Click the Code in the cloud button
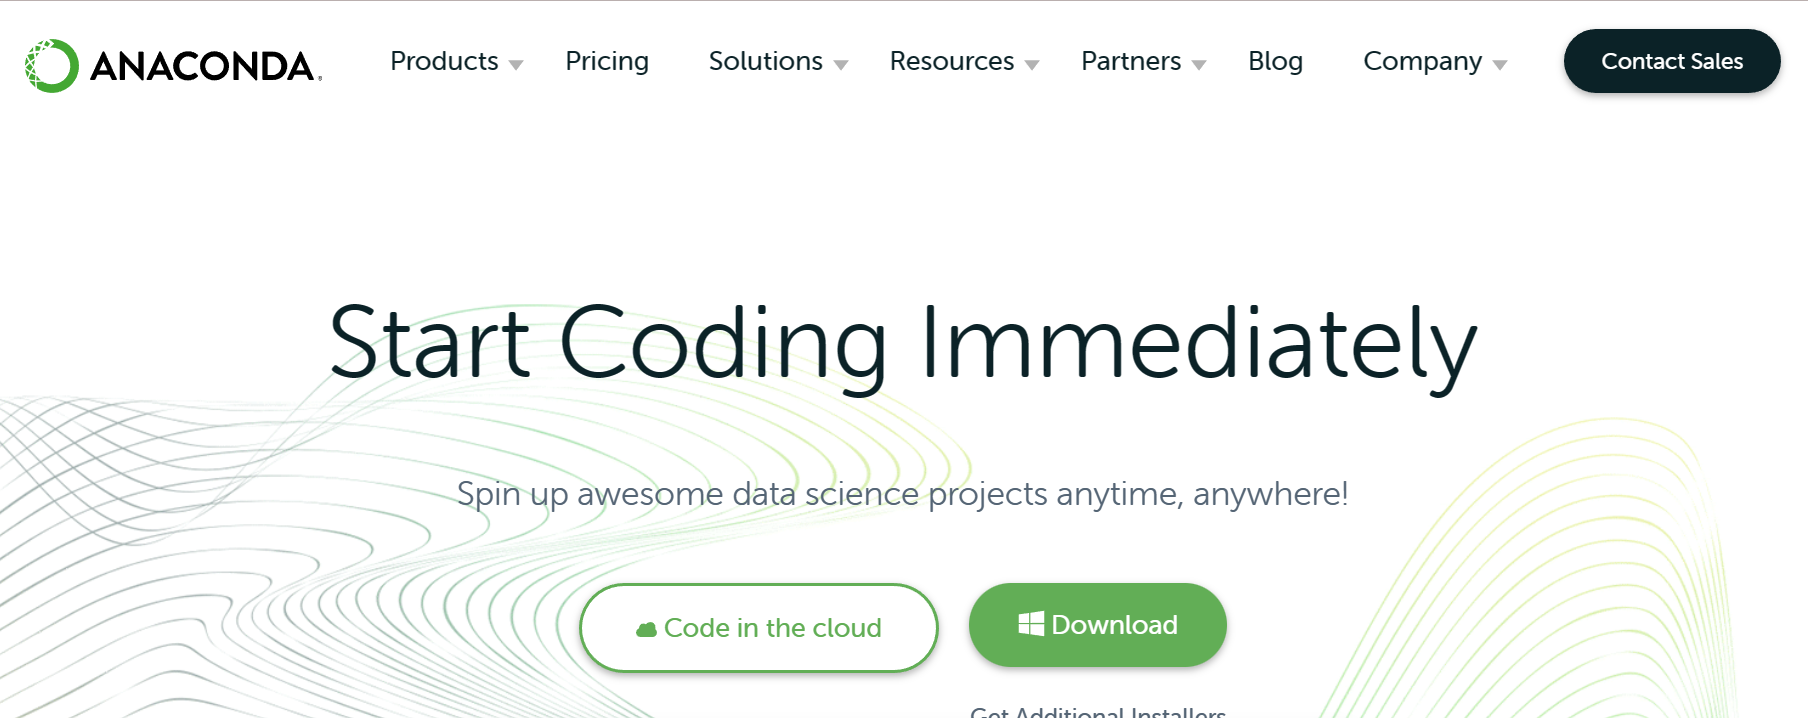The height and width of the screenshot is (718, 1808). point(759,628)
